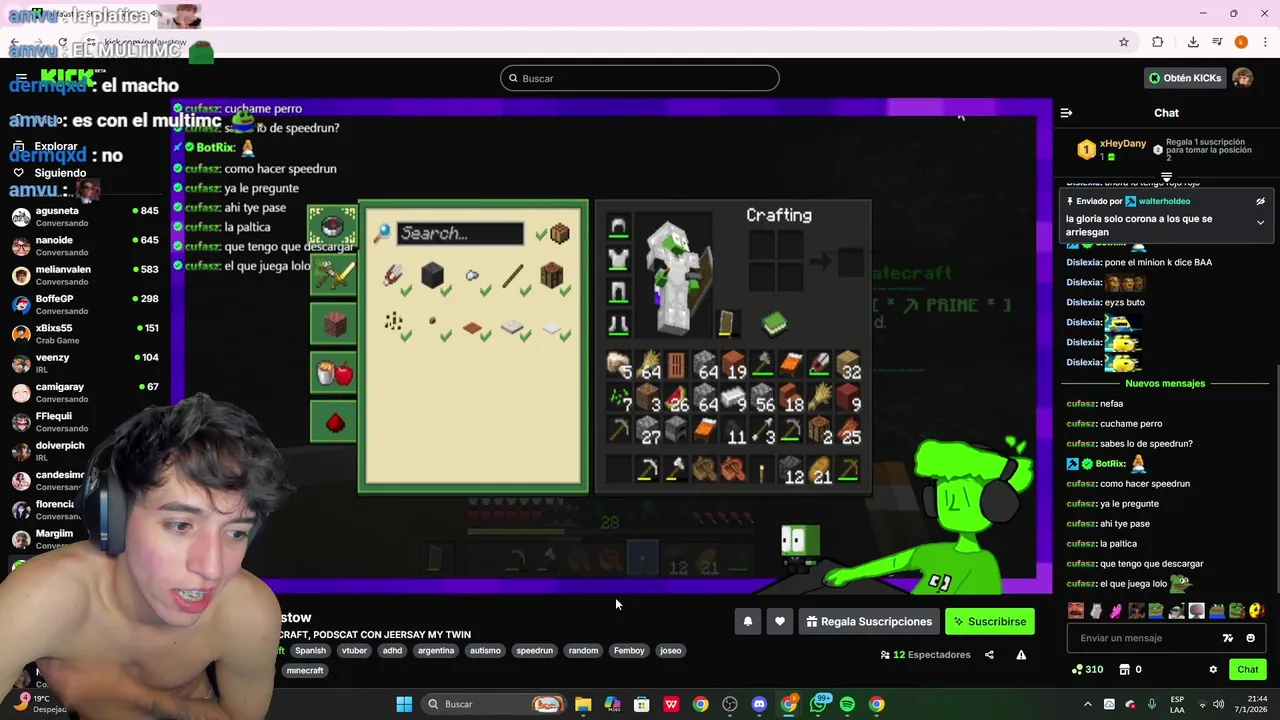Screen dimensions: 1280x720
Task: Open the argentina tag
Action: click(436, 651)
